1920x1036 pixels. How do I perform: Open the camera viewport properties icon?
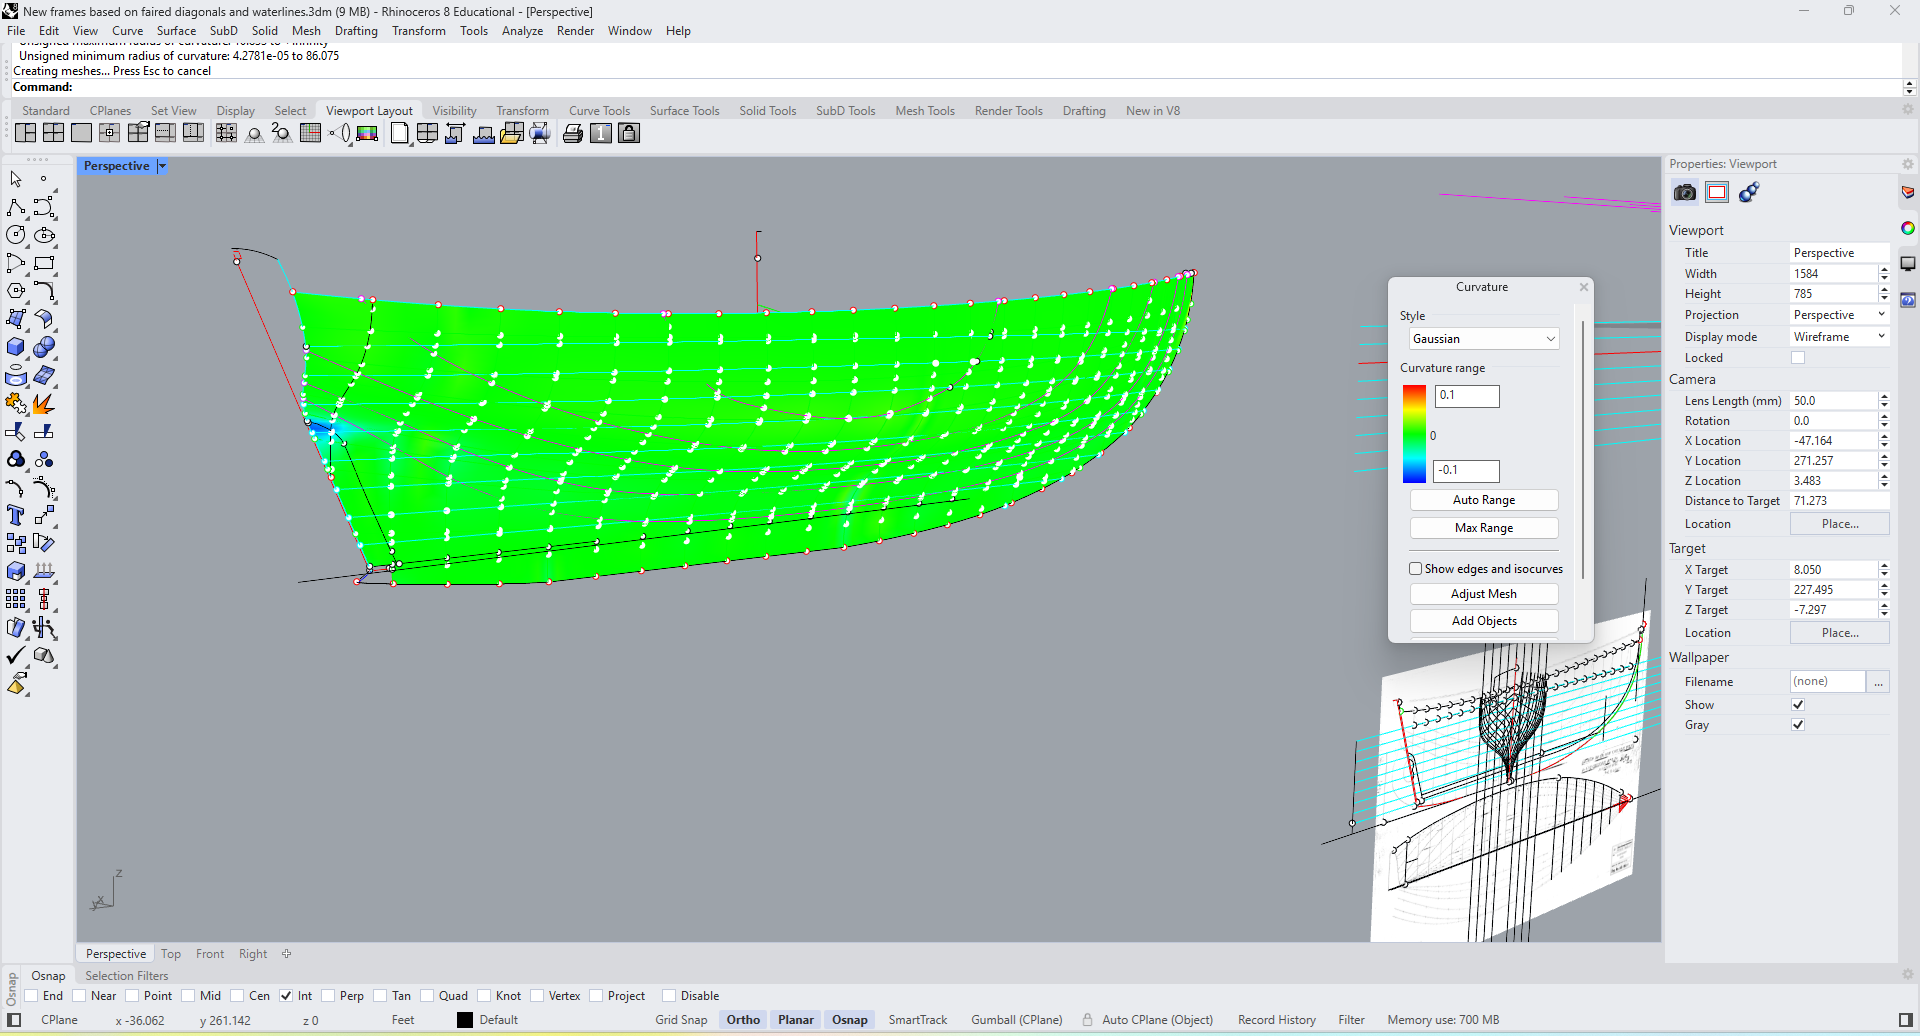click(1685, 192)
